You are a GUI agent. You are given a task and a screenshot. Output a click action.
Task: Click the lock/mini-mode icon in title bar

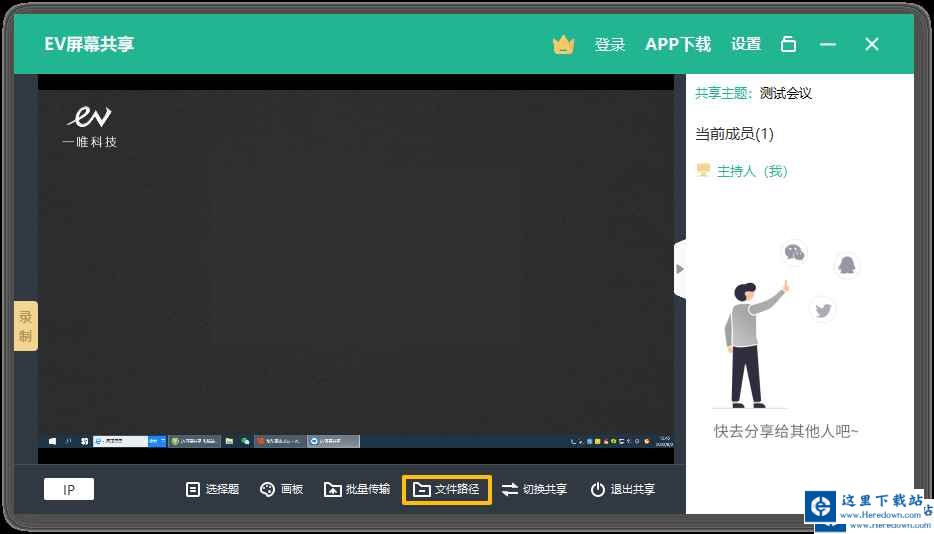[x=788, y=44]
